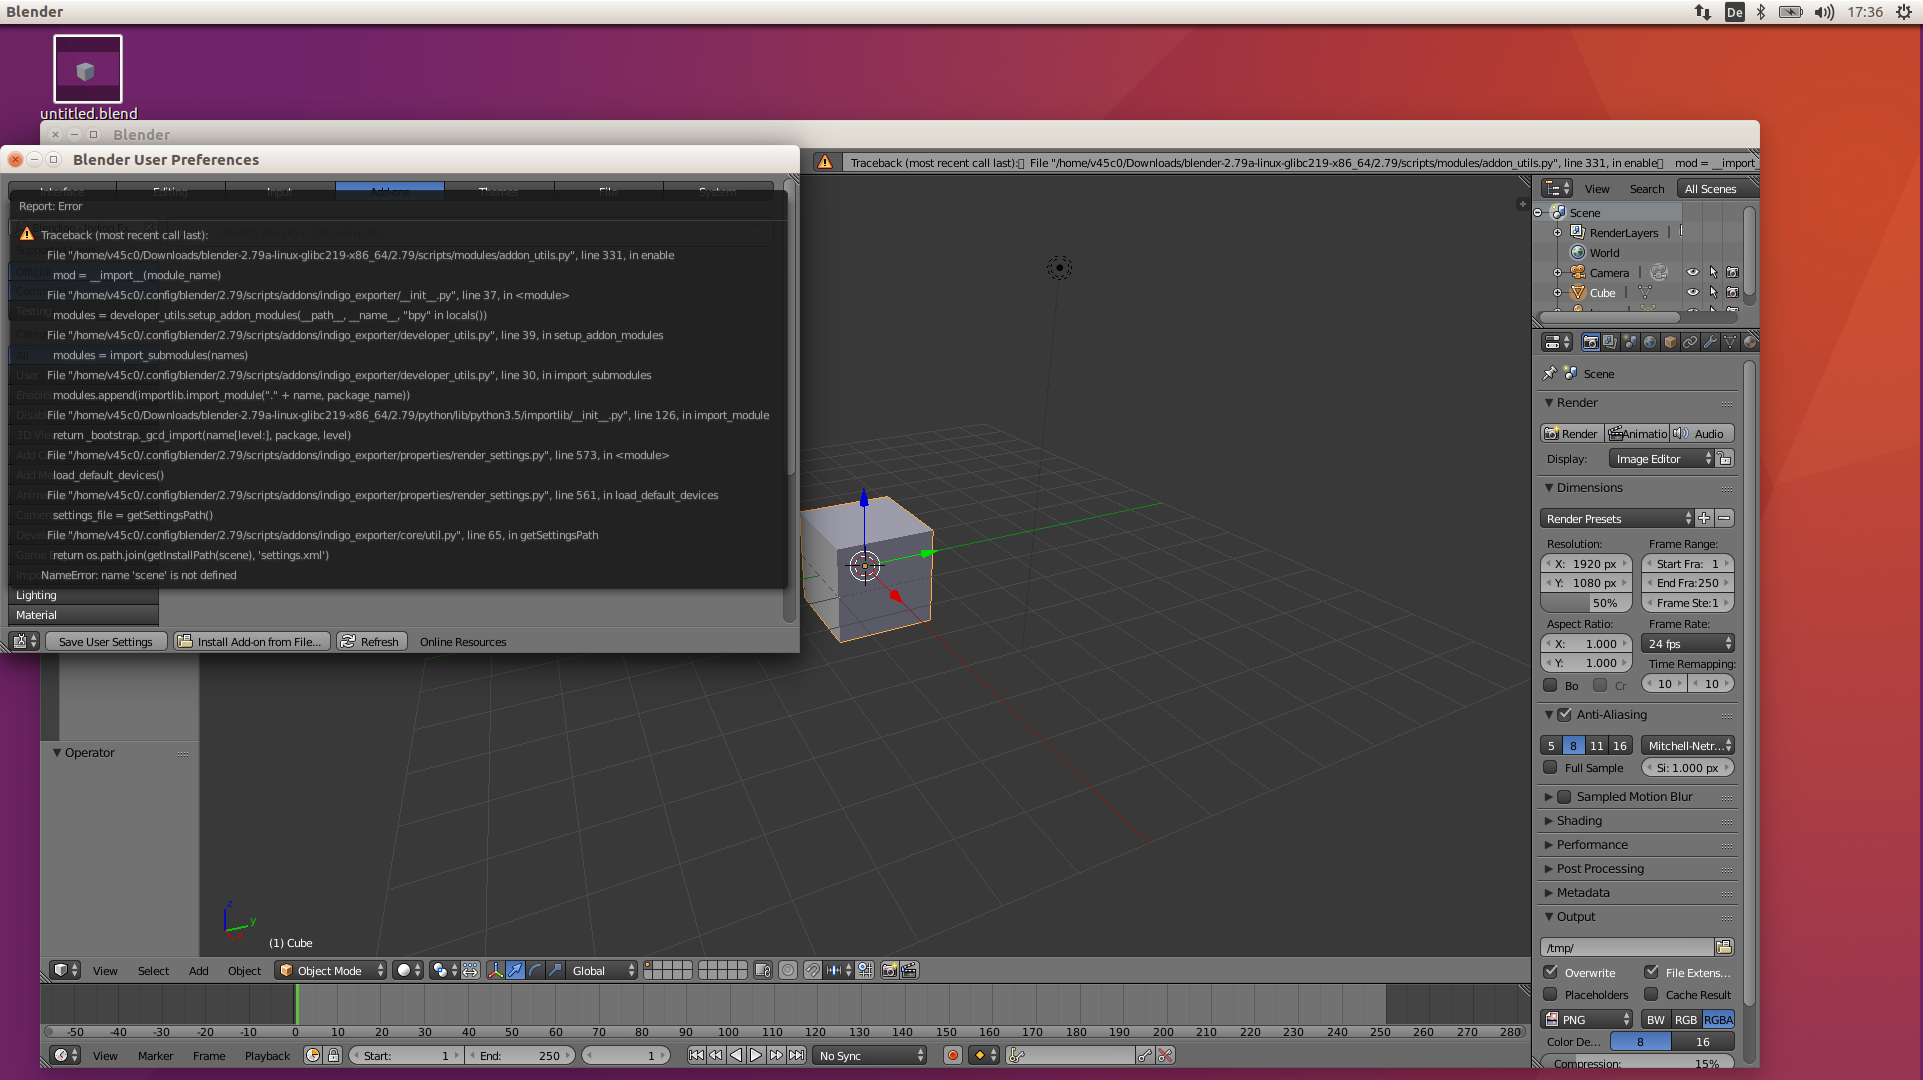Open the Display Image Editor dropdown

tap(1662, 458)
